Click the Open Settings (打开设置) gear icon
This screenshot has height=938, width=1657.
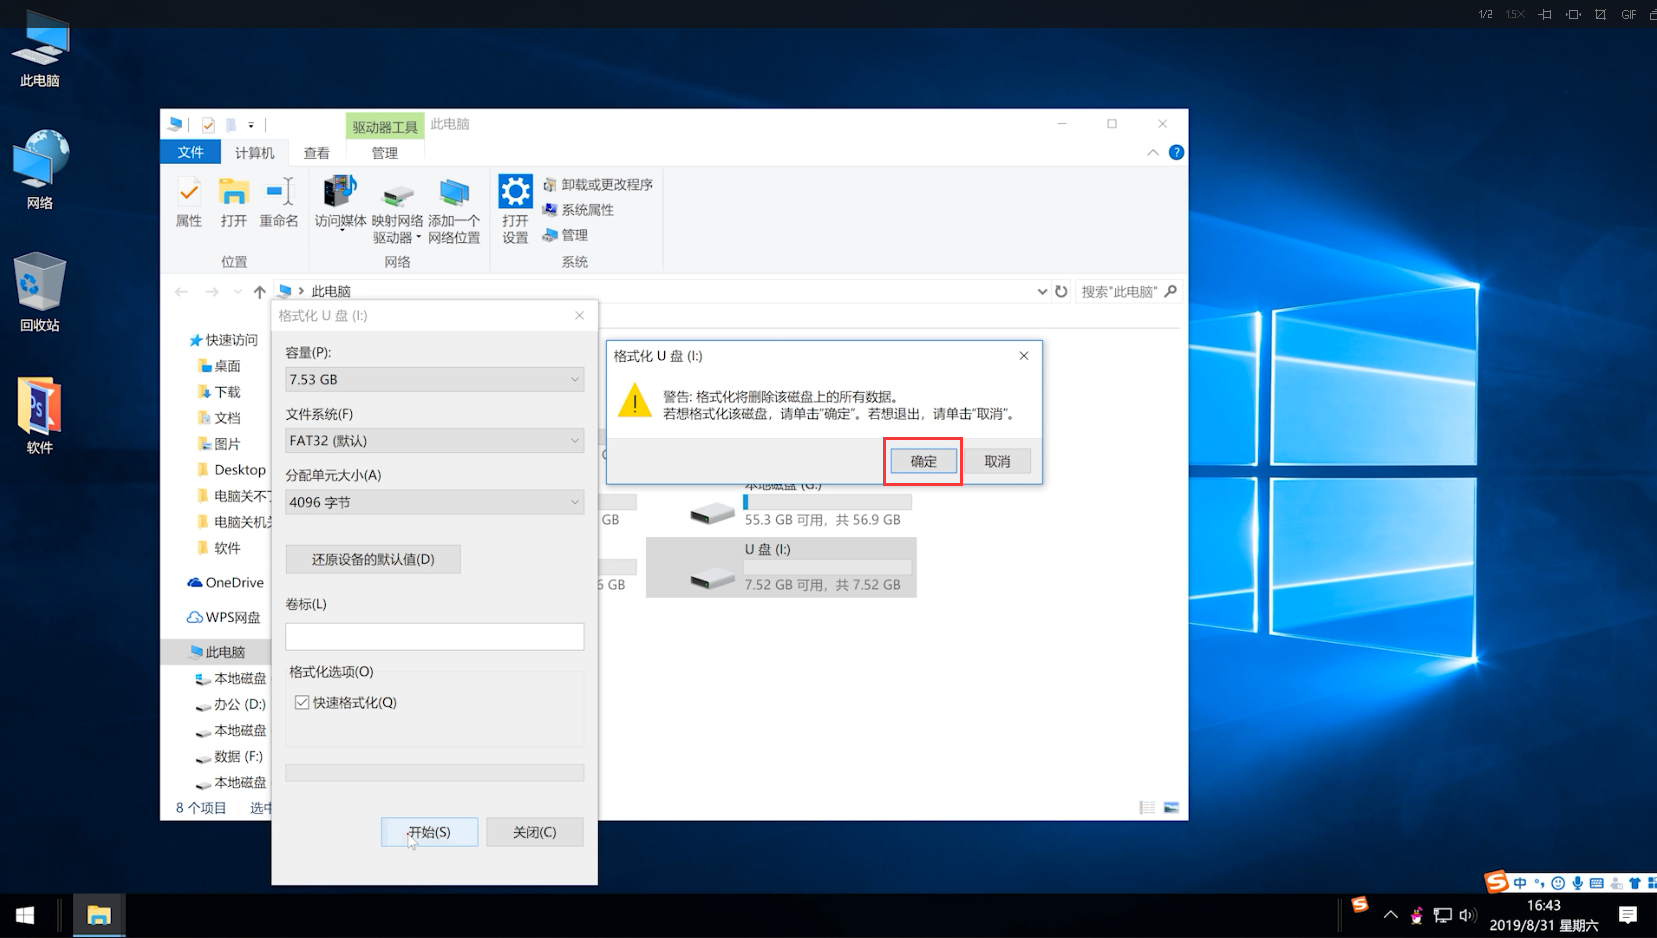(x=515, y=209)
